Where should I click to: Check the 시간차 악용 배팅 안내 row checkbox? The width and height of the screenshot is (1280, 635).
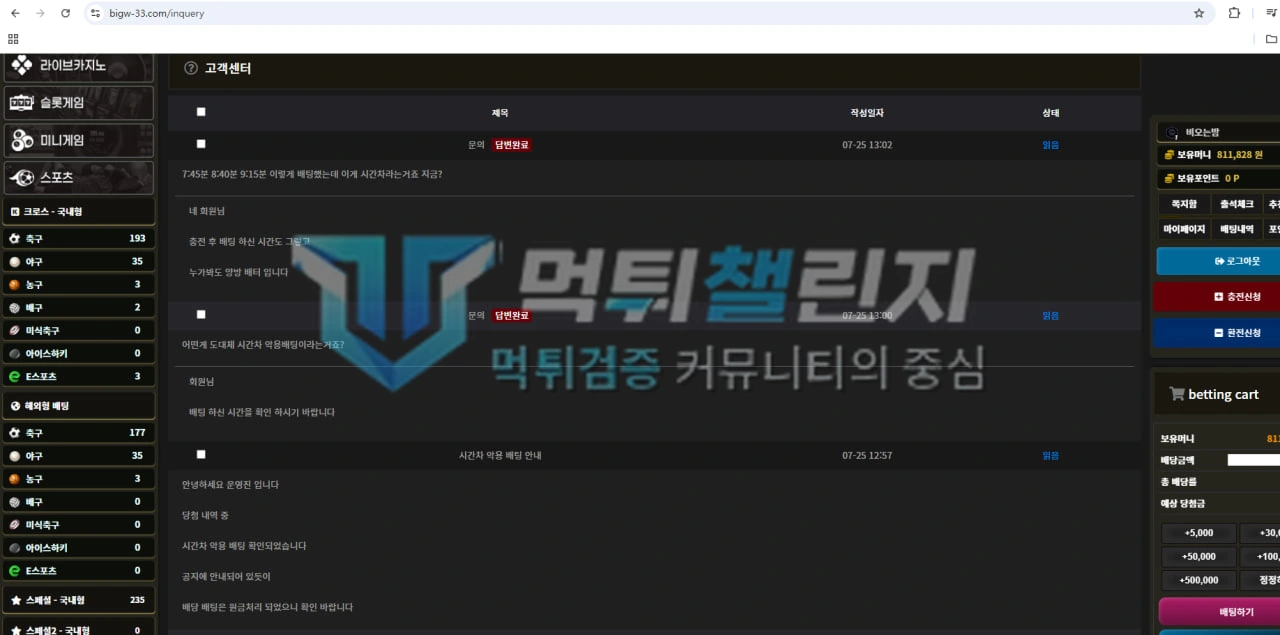[201, 454]
